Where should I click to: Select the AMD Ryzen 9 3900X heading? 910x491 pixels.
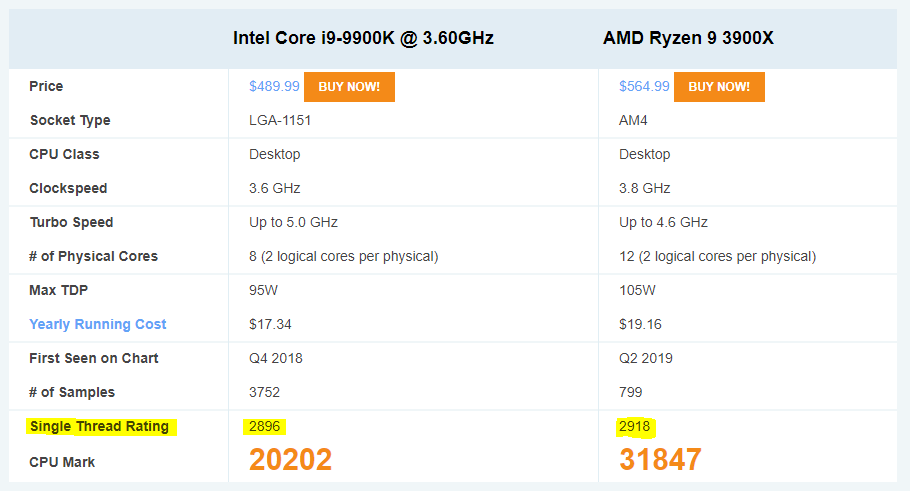click(x=688, y=38)
